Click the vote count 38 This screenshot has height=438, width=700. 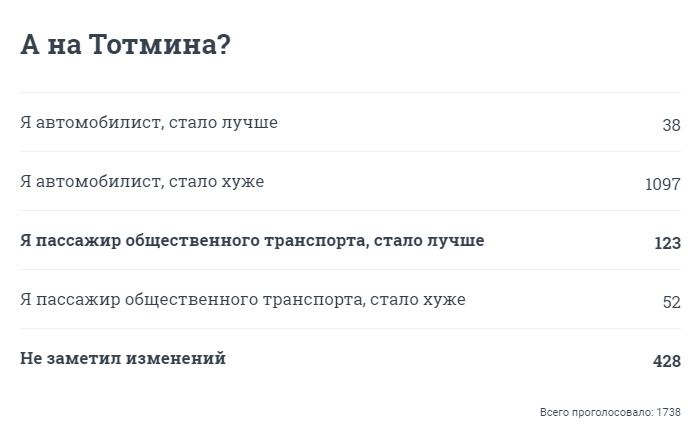tap(671, 125)
